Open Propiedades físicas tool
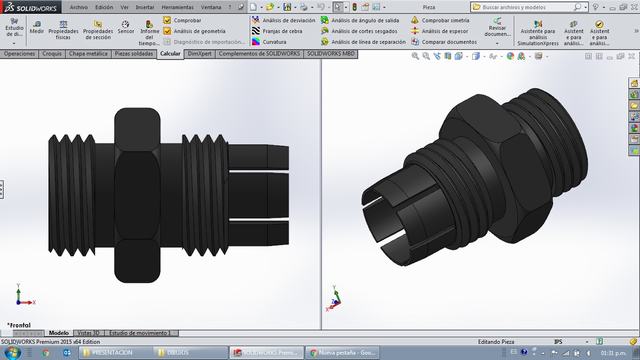The height and width of the screenshot is (360, 640). (x=63, y=31)
